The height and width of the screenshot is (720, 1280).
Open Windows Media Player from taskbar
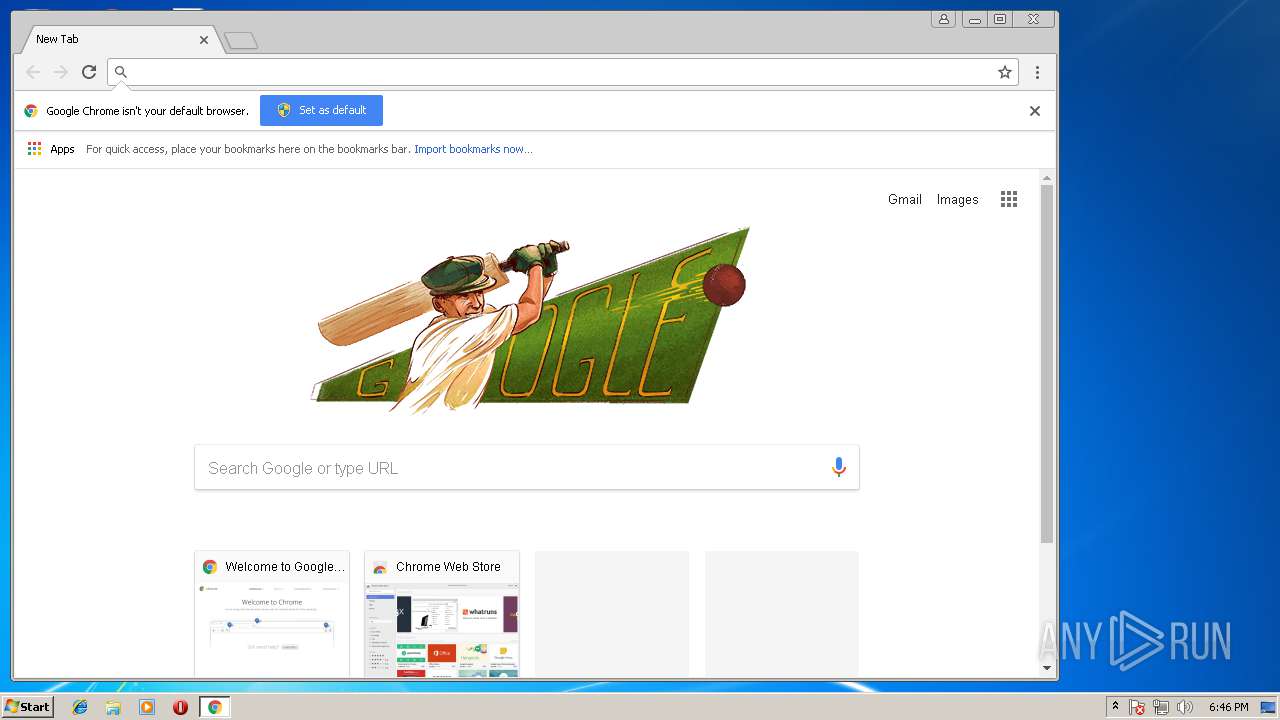(147, 707)
